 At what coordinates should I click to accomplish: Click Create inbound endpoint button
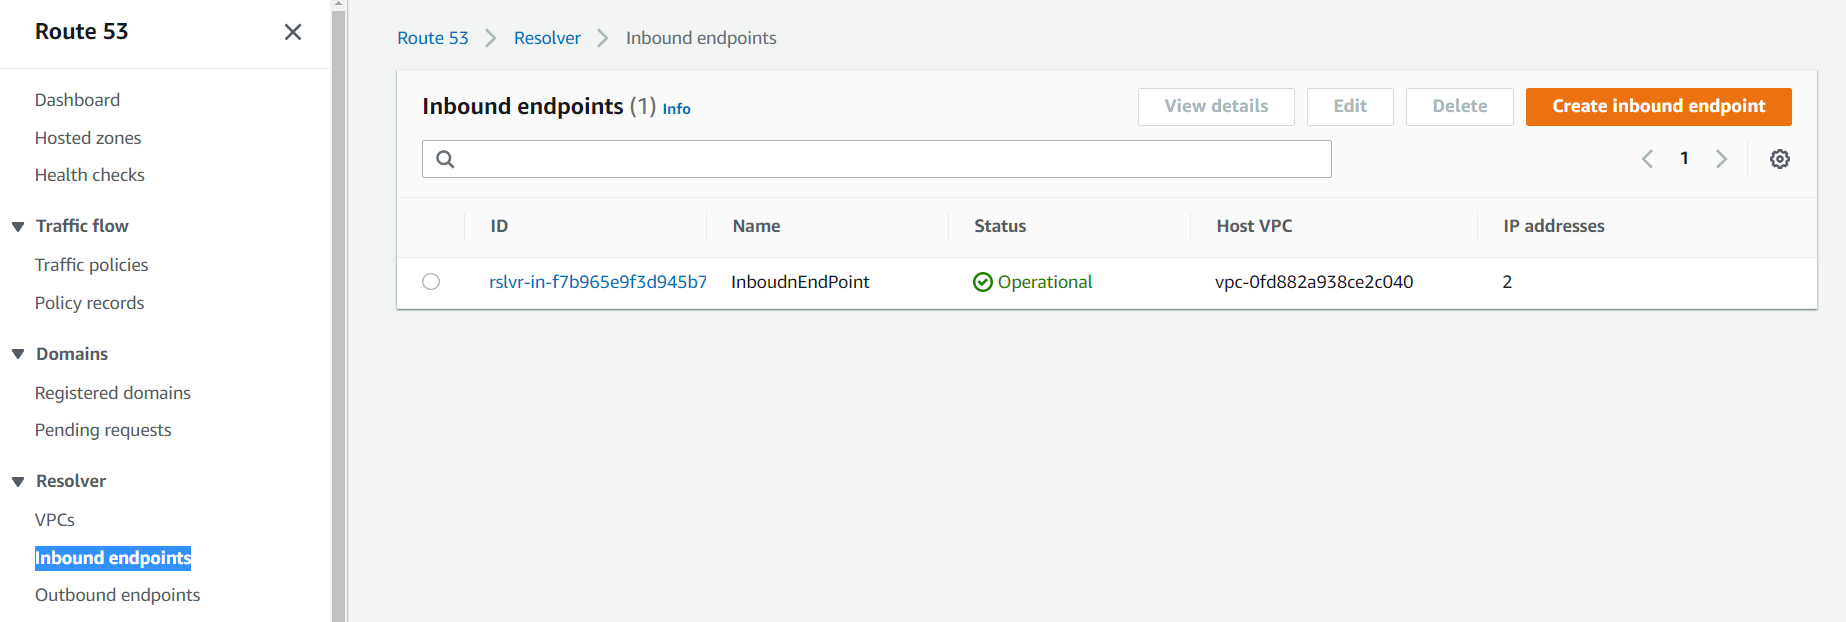(1657, 106)
